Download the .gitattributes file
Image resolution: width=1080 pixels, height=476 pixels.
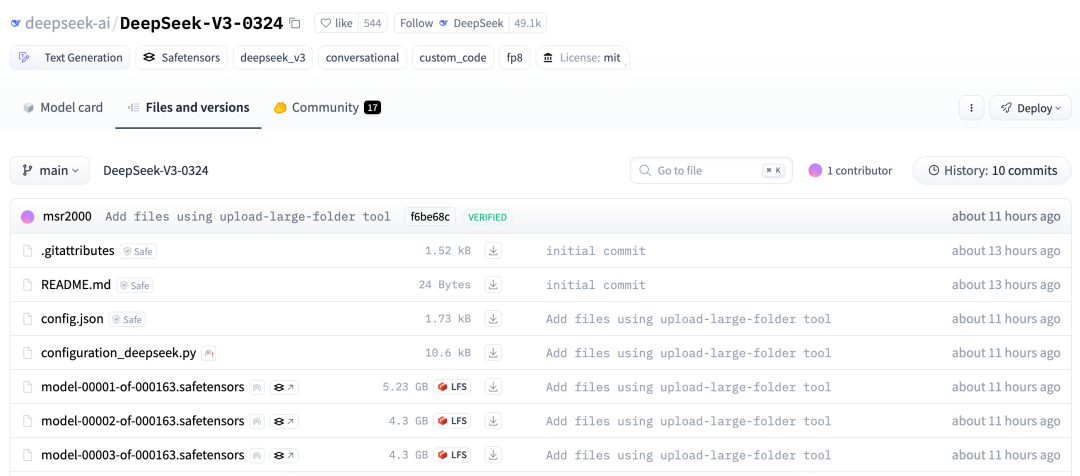click(x=493, y=251)
